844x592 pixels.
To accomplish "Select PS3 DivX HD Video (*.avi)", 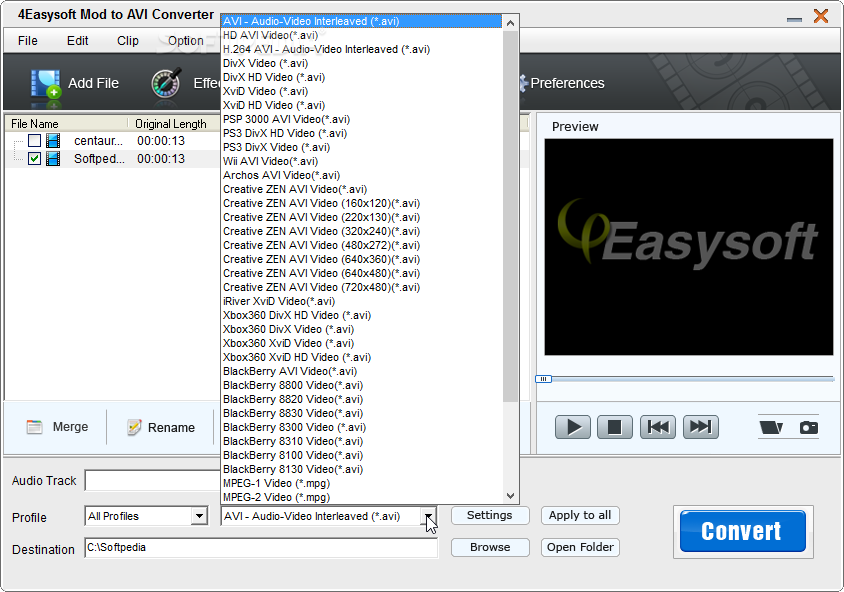I will pyautogui.click(x=362, y=133).
